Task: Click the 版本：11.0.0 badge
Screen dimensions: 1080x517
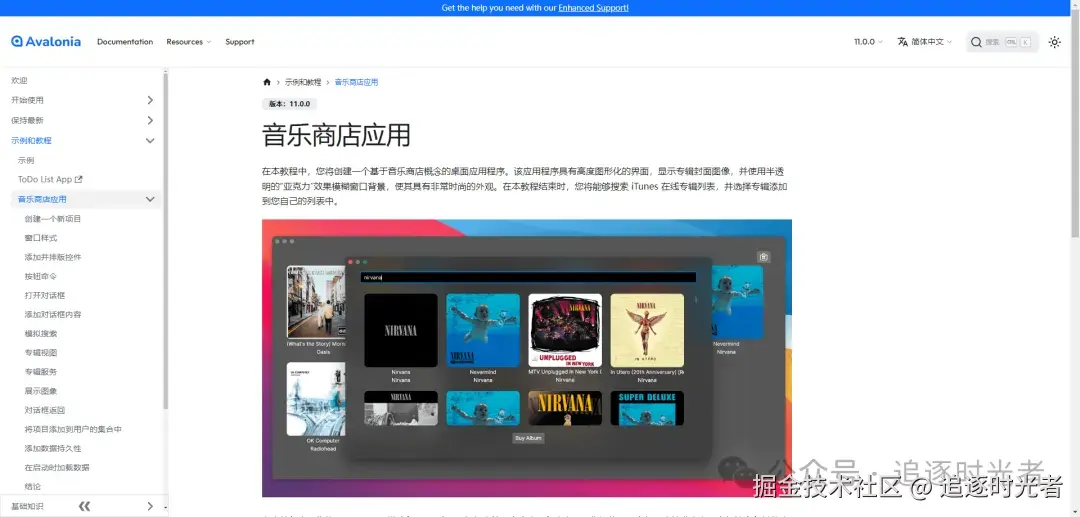Action: (x=289, y=104)
